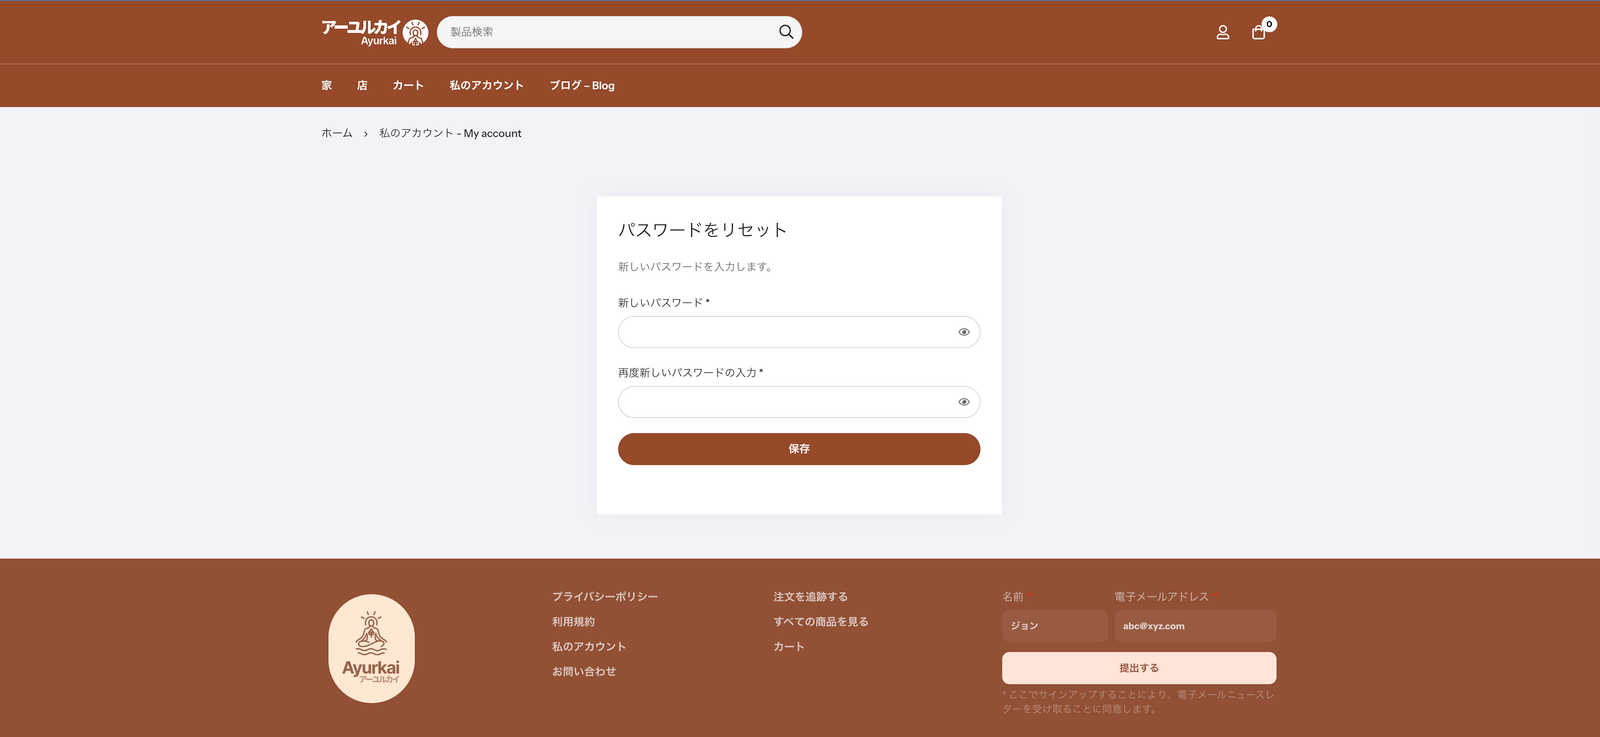Go to カート in navigation bar
Image resolution: width=1600 pixels, height=737 pixels.
click(x=408, y=86)
